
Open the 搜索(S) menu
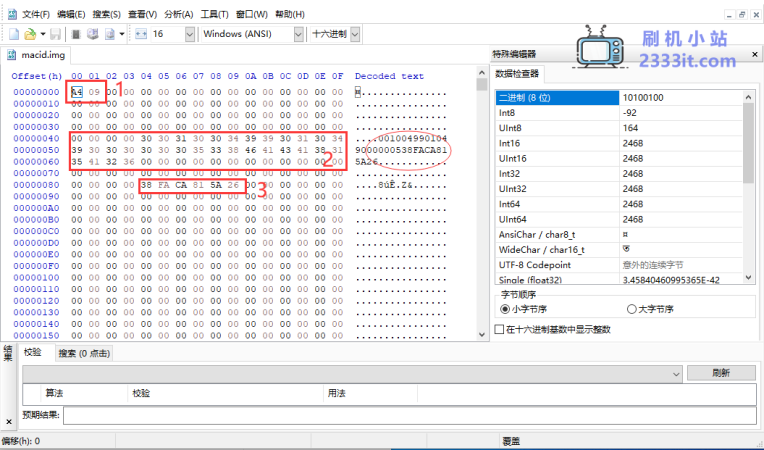point(107,14)
